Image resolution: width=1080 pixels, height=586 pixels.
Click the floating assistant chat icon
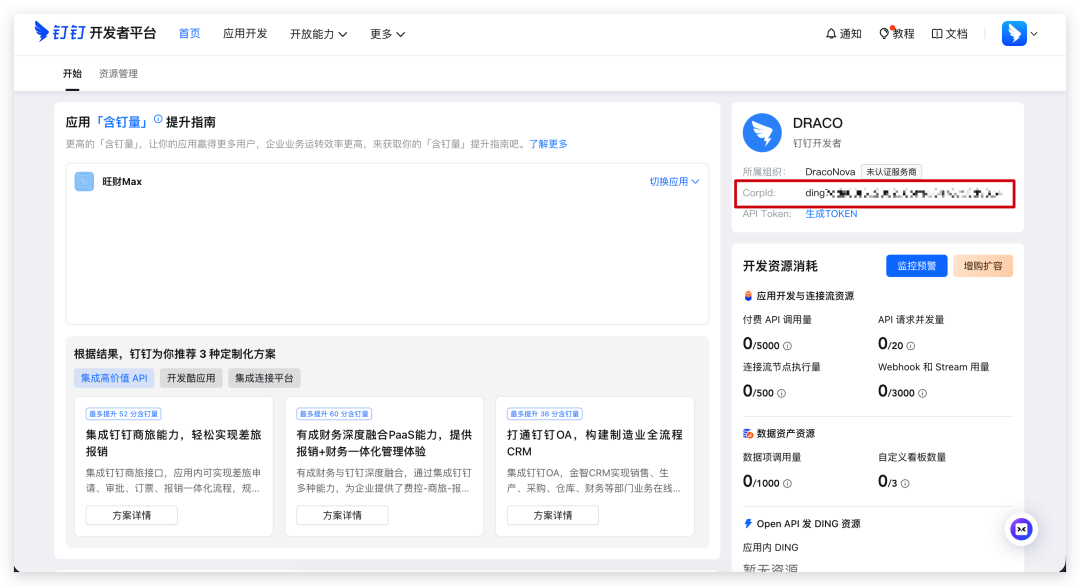coord(1021,529)
